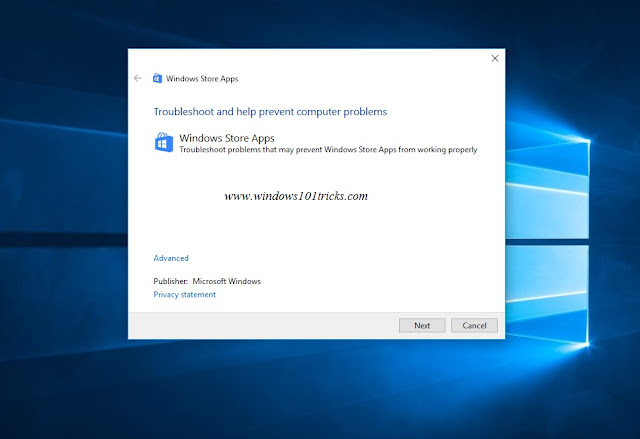The height and width of the screenshot is (439, 640).
Task: Click the Cancel button
Action: coord(474,325)
